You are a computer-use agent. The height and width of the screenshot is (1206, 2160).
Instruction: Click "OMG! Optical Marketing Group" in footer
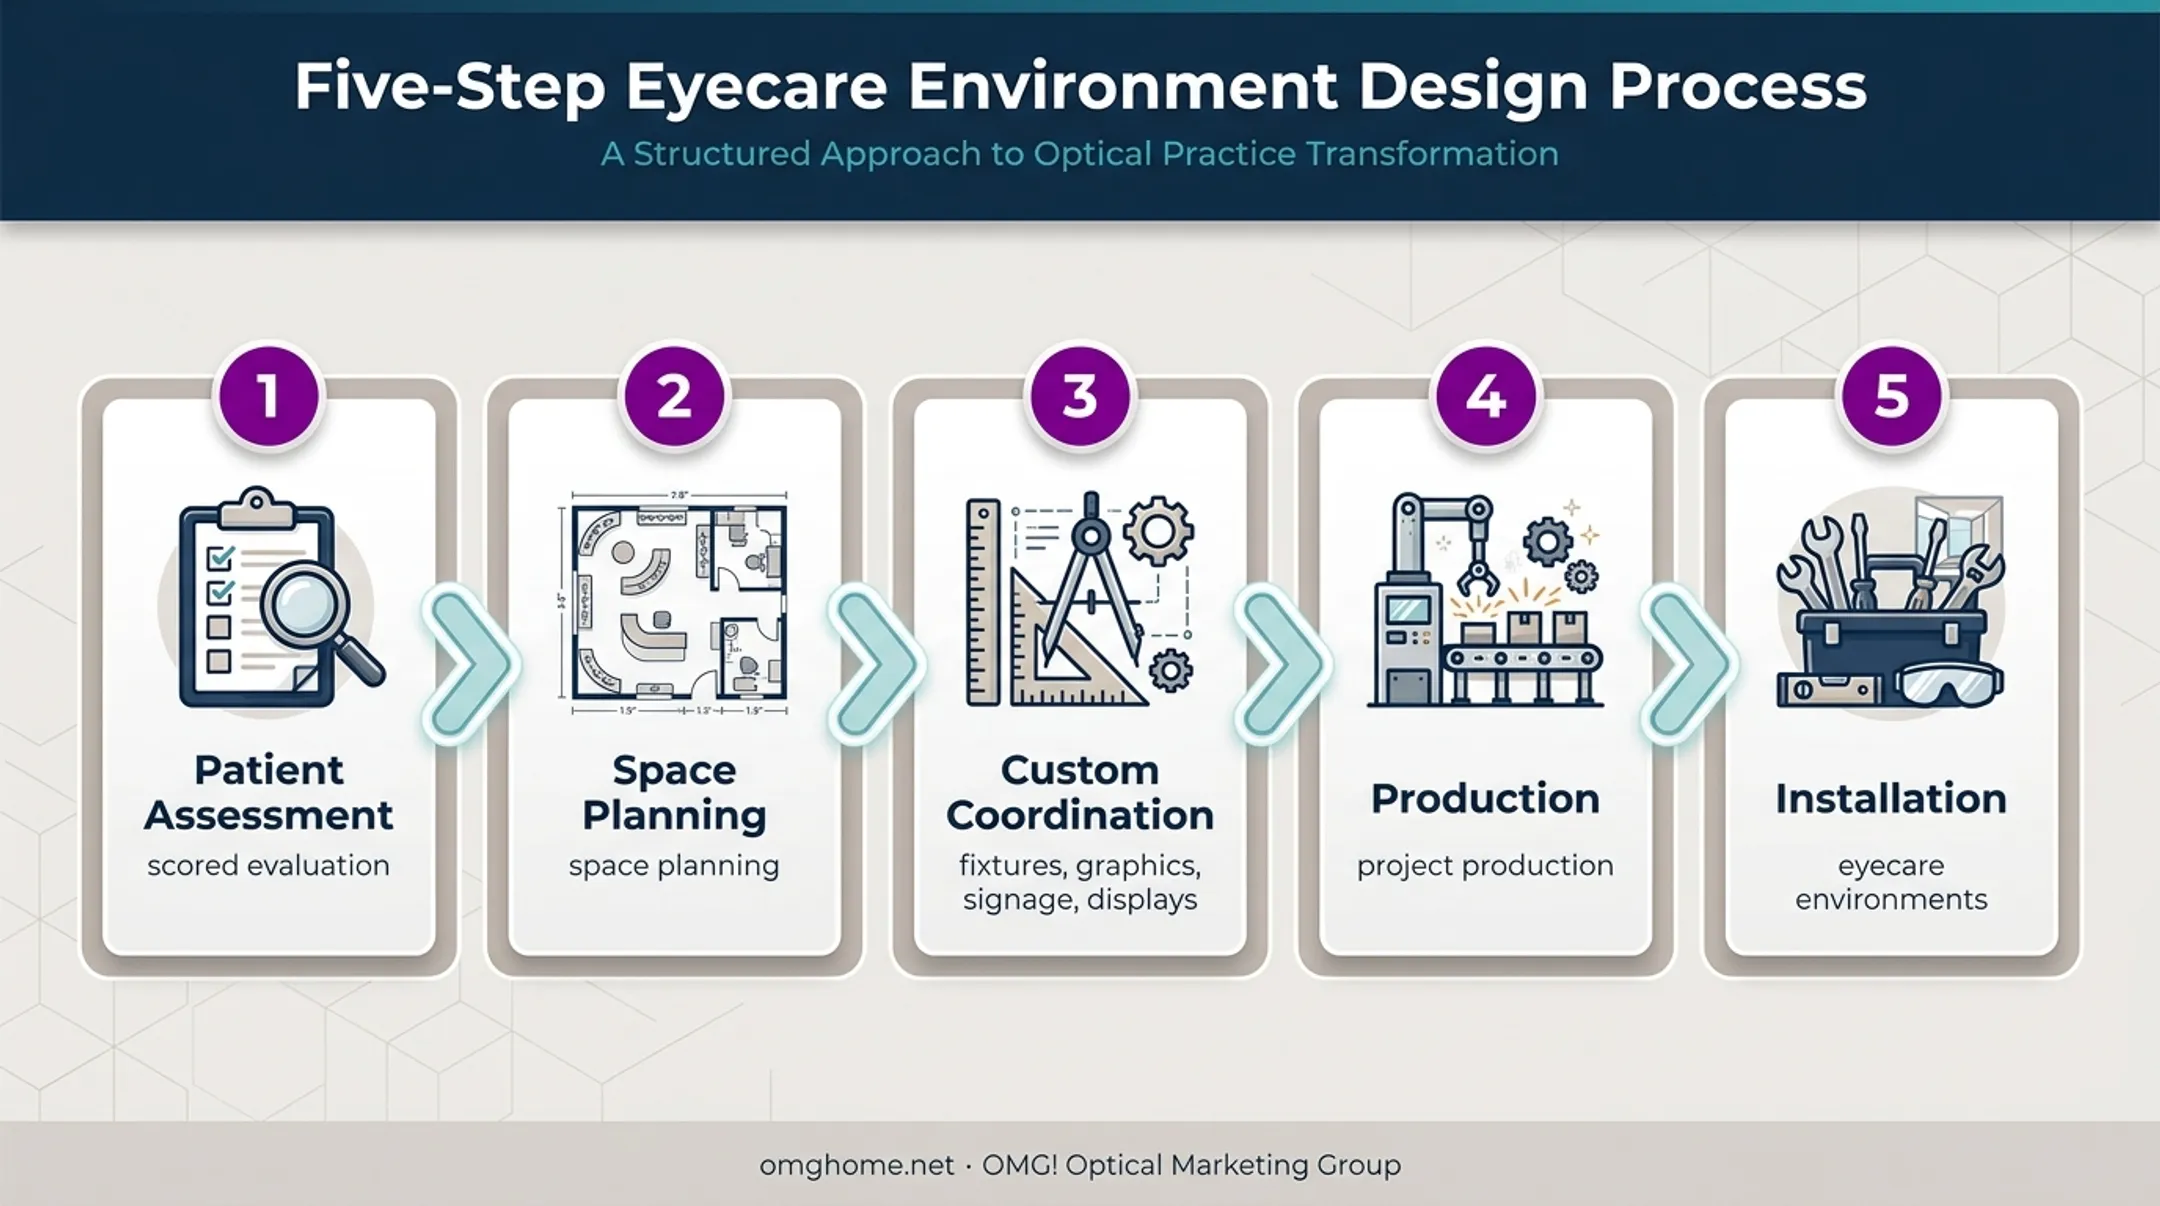[1192, 1165]
